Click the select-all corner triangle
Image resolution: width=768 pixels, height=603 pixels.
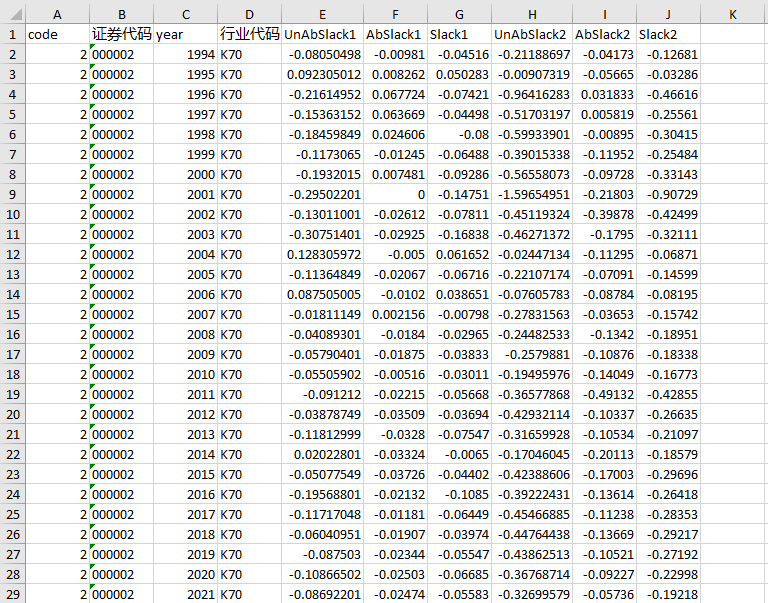16,15
